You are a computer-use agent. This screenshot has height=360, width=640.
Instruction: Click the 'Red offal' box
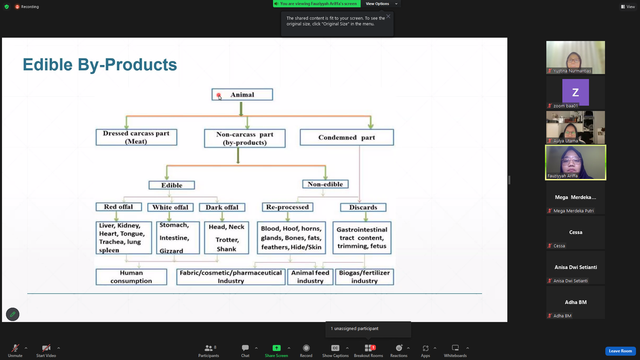coord(118,207)
